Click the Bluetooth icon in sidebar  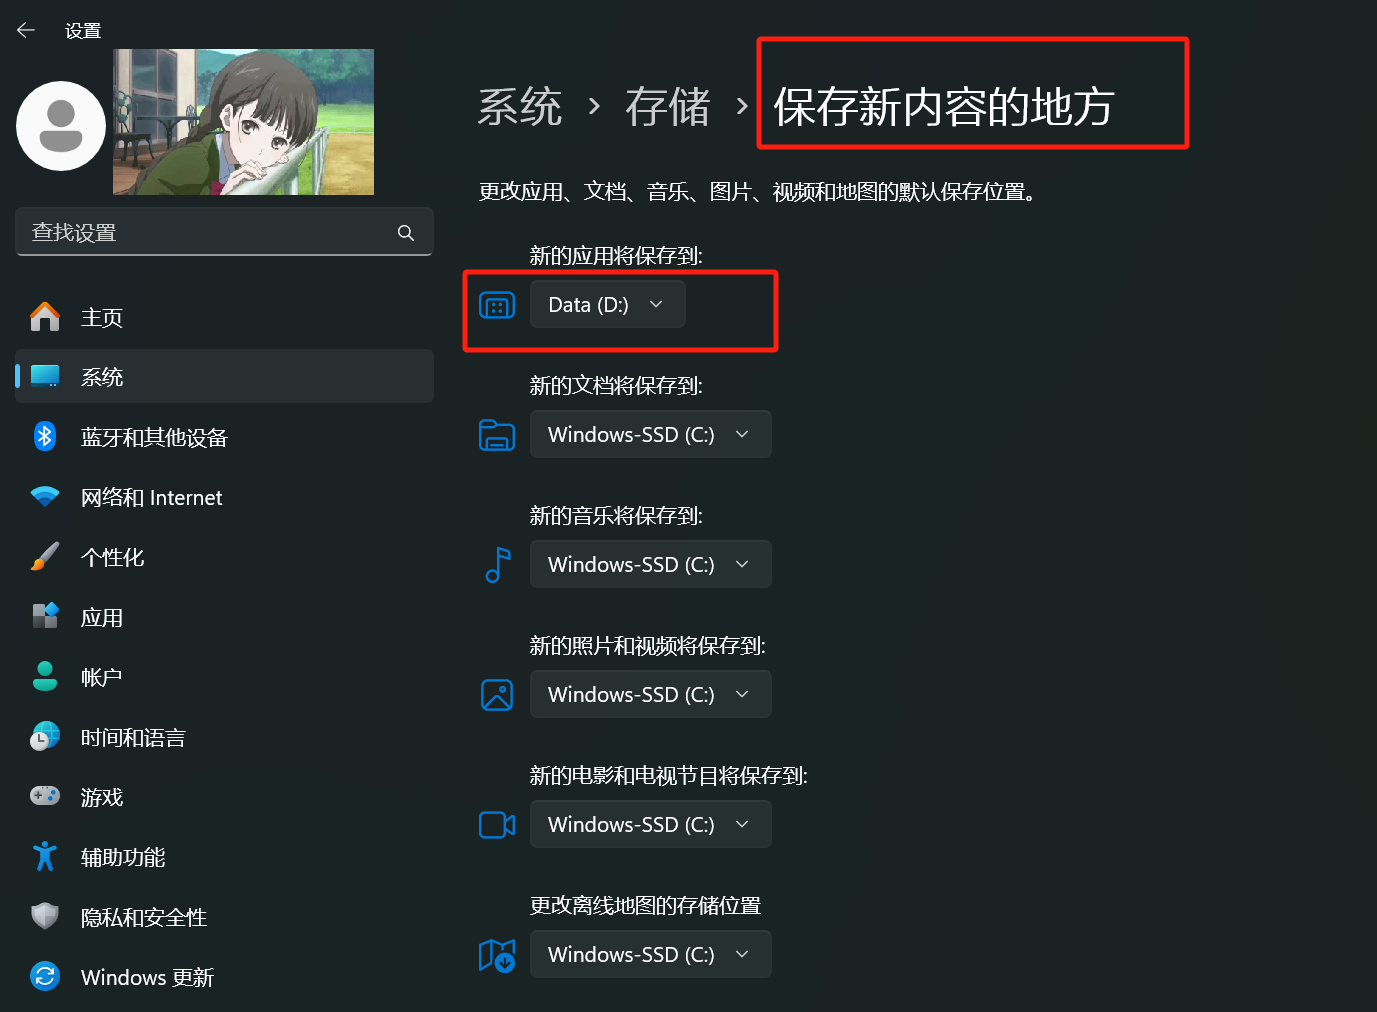coord(45,437)
